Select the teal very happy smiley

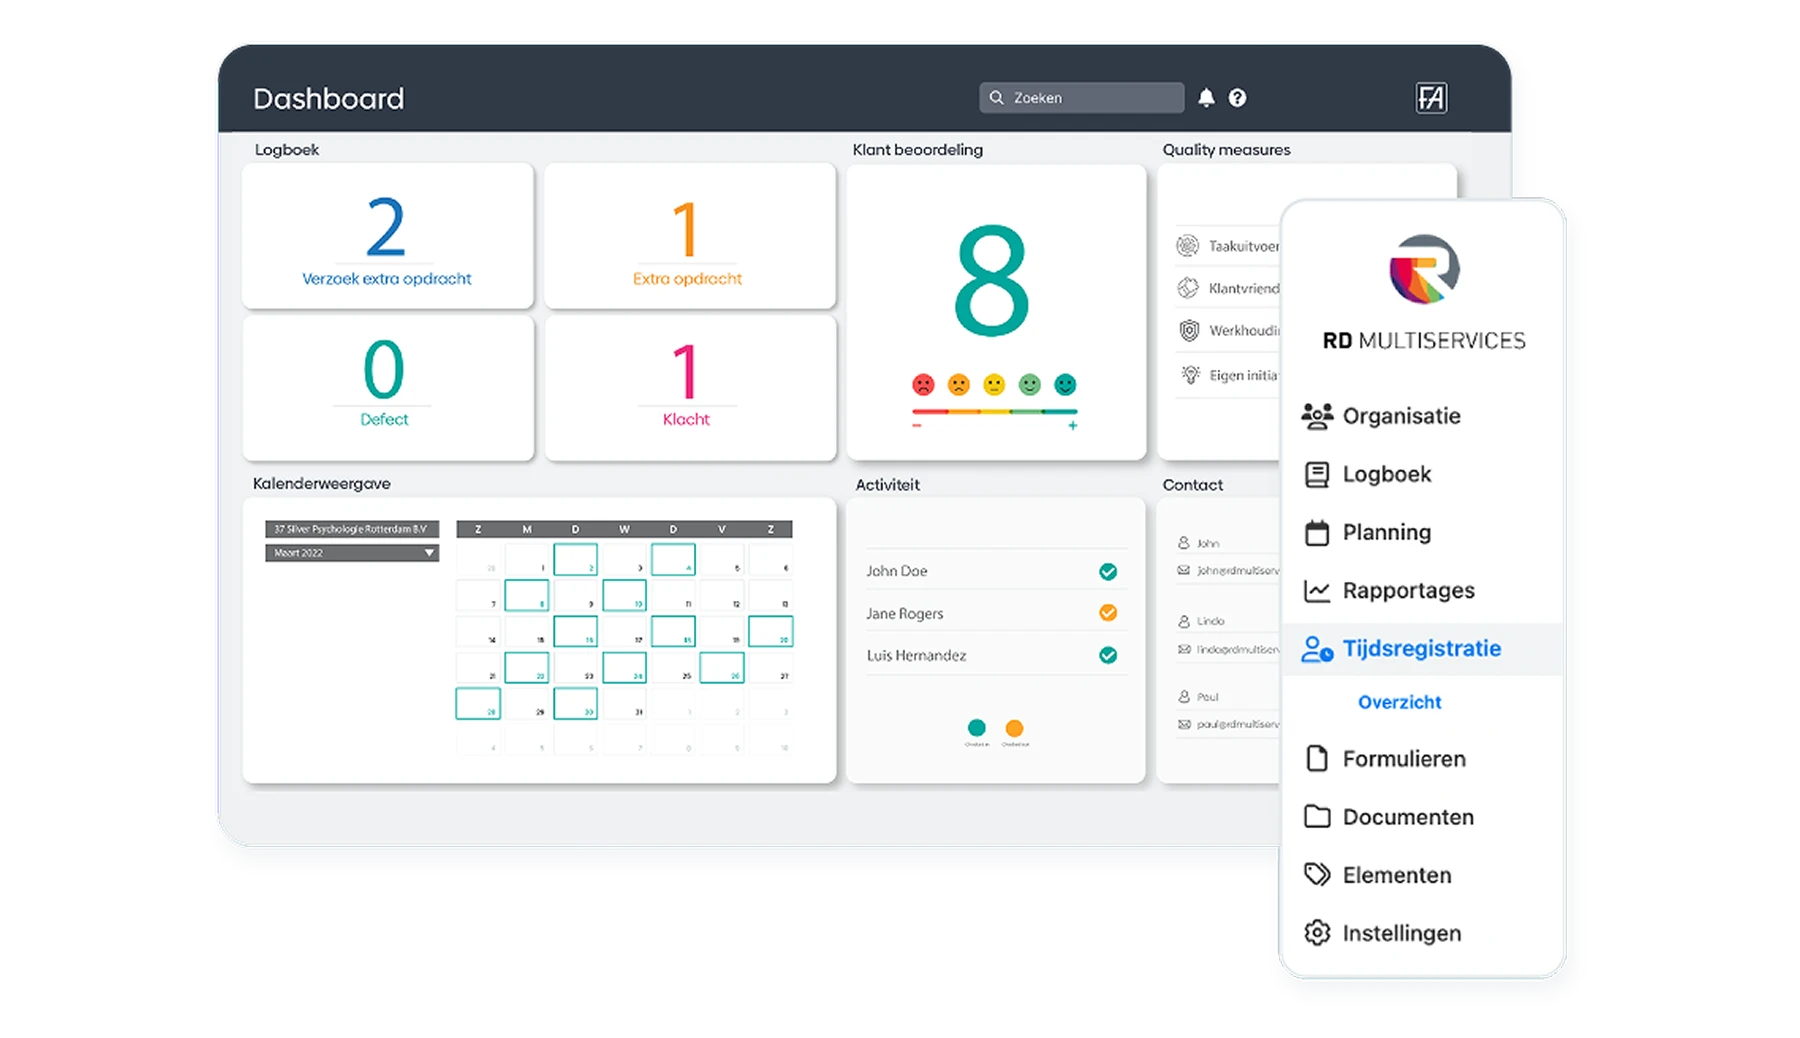pyautogui.click(x=1066, y=384)
